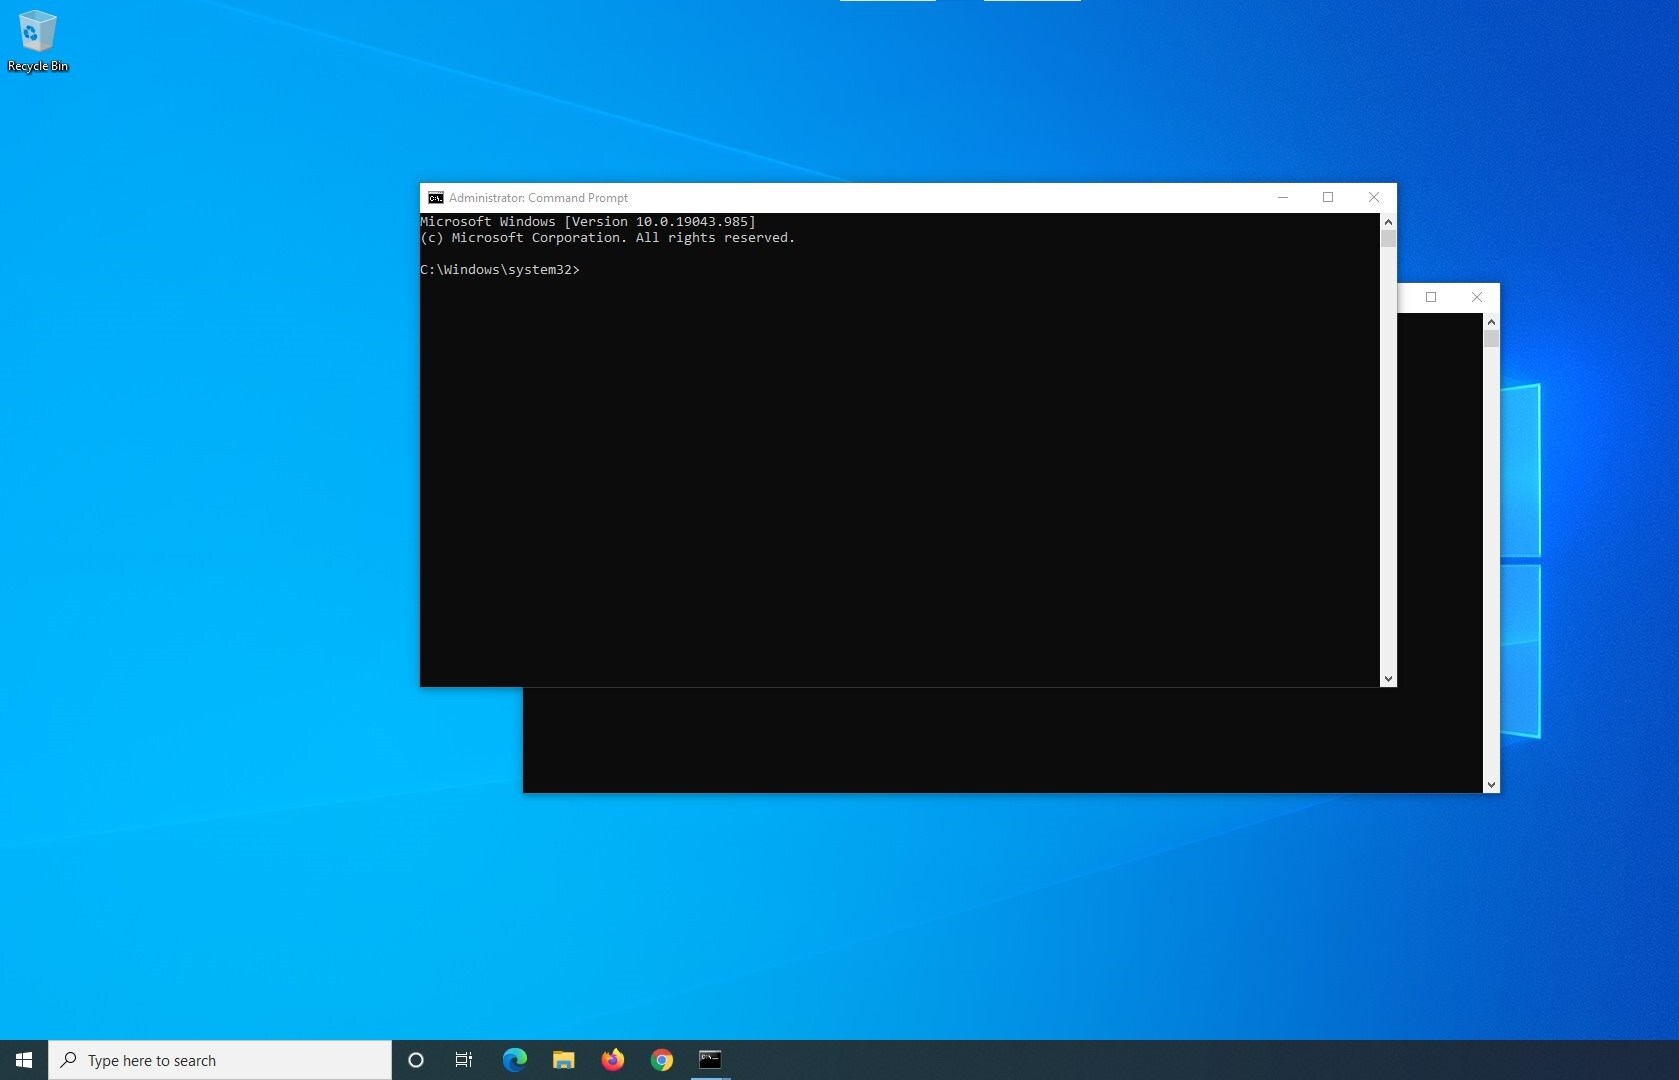This screenshot has height=1080, width=1679.
Task: Open Google Chrome from the taskbar
Action: (x=661, y=1060)
